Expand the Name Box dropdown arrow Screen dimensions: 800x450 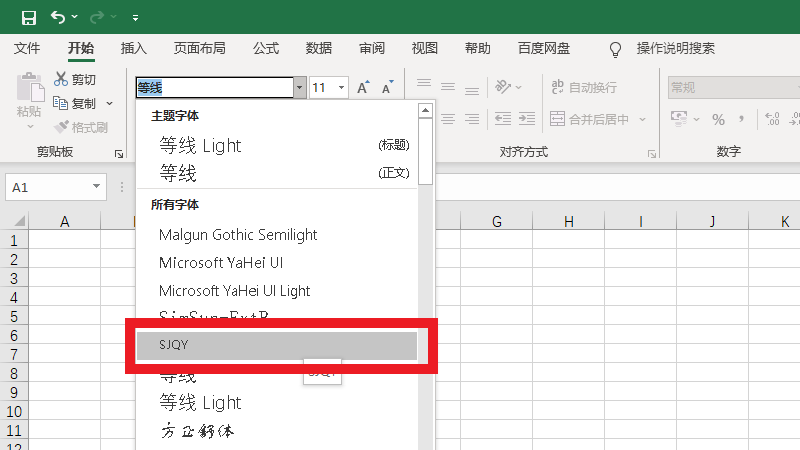[97, 187]
